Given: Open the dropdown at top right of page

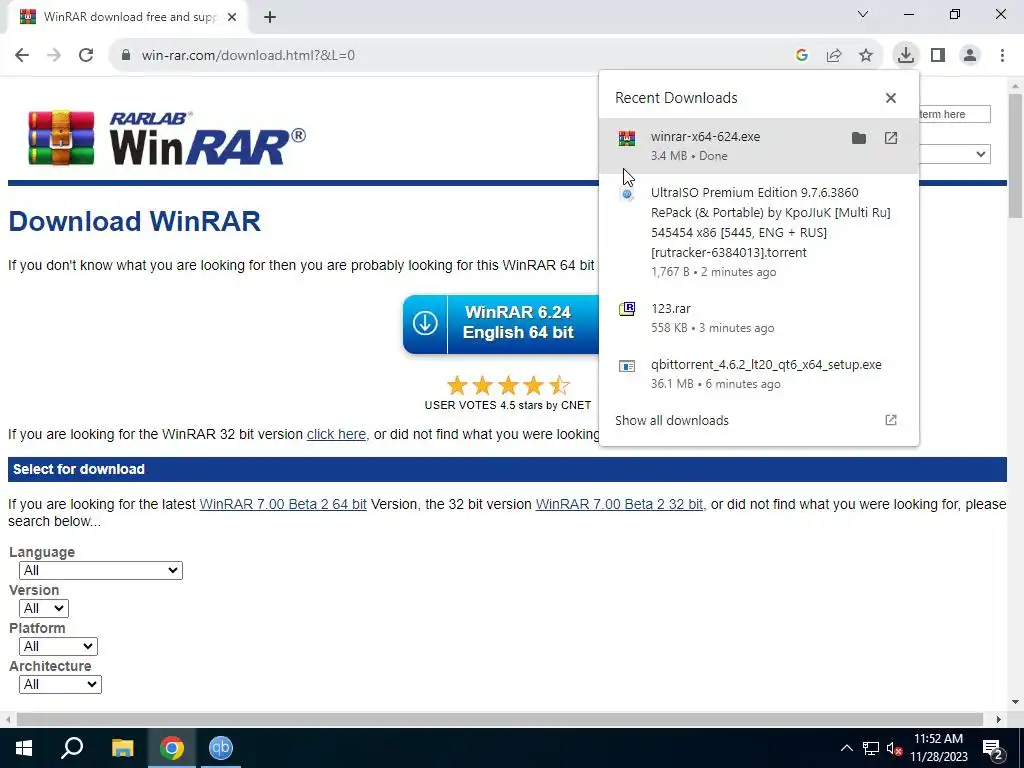Looking at the screenshot, I should coord(954,154).
